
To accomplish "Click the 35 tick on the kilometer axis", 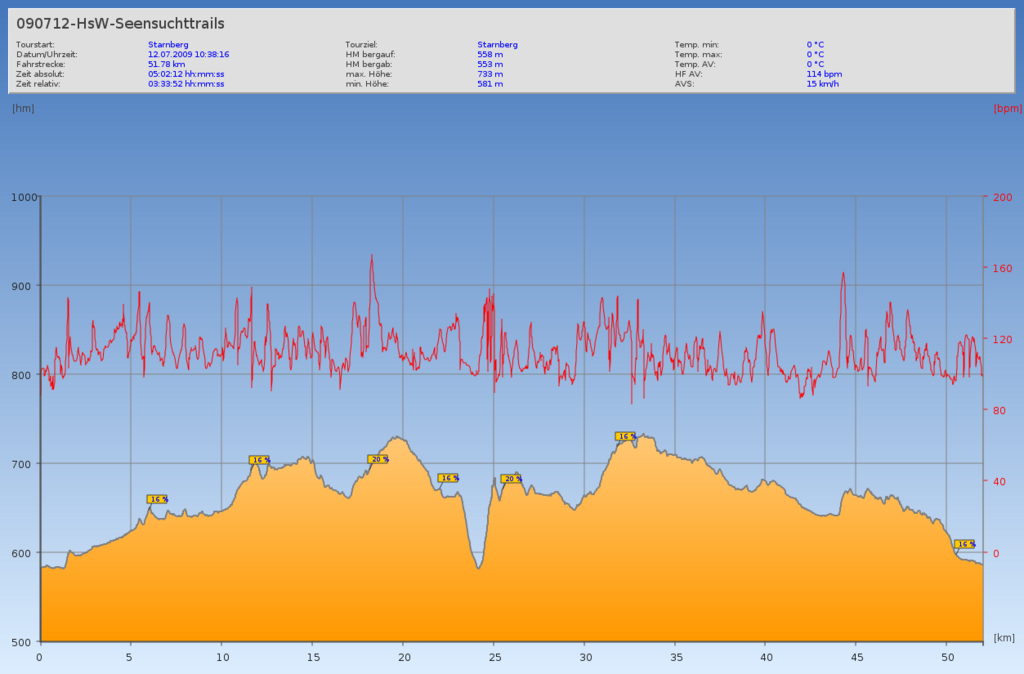I will (x=677, y=658).
